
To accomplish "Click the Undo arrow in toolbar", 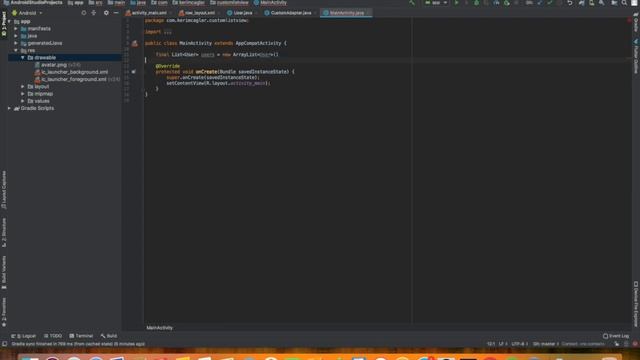I will pos(570,3).
